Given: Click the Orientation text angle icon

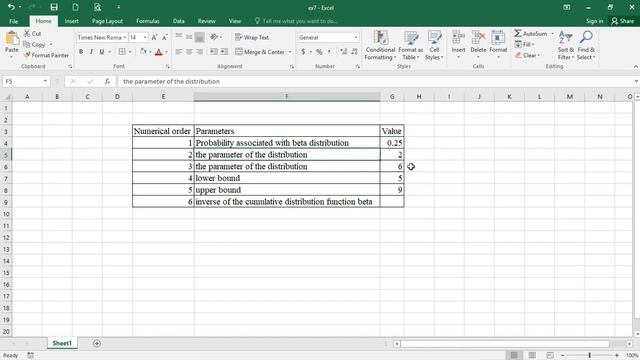Looking at the screenshot, I should 214,37.
